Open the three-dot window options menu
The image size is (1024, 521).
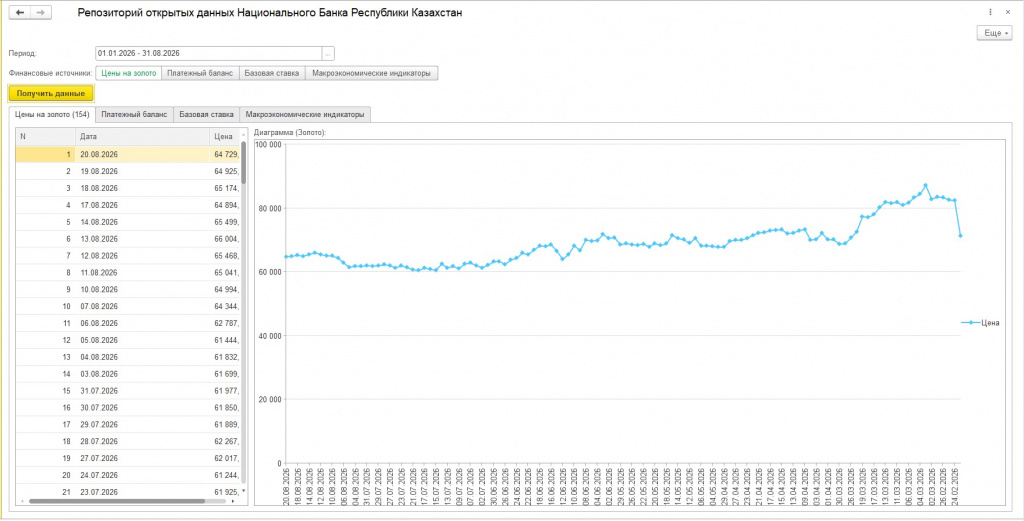click(x=991, y=12)
